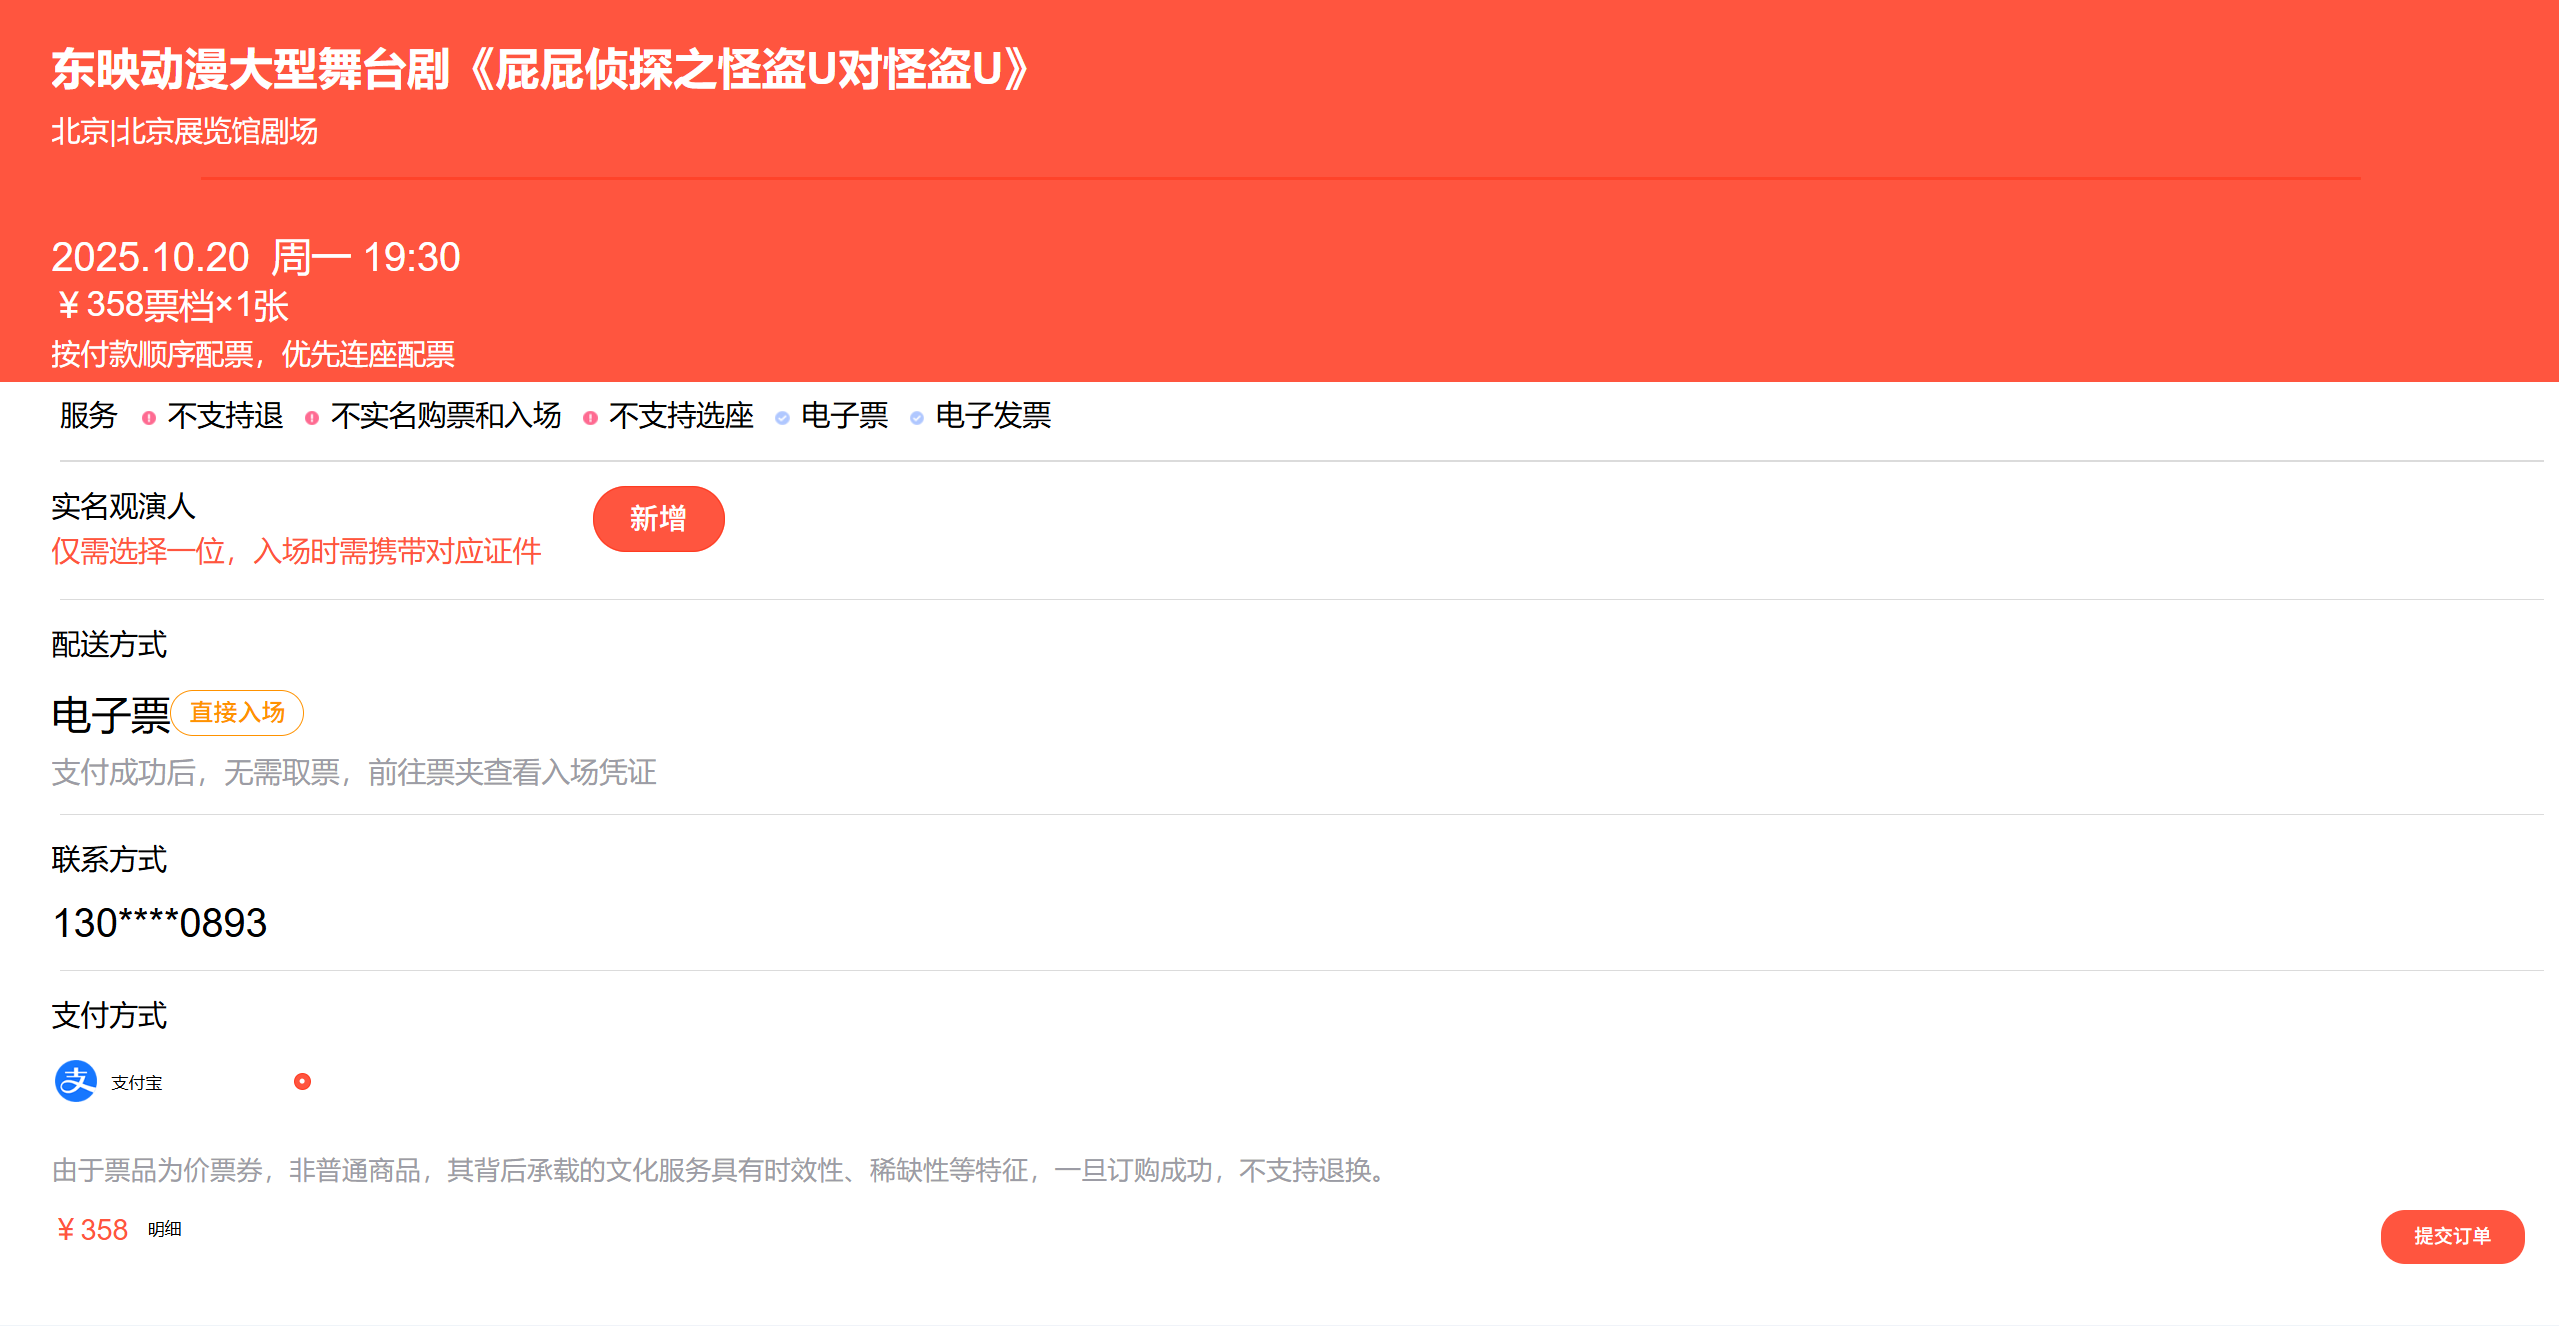Select the Alipay payment radio button
Viewport: 2559px width, 1326px height.
[x=302, y=1081]
